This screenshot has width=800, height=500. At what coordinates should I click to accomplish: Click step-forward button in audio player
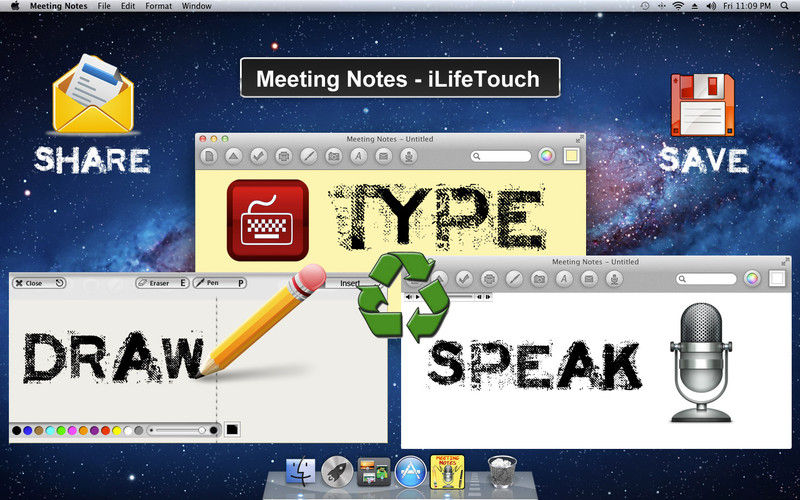pos(488,296)
